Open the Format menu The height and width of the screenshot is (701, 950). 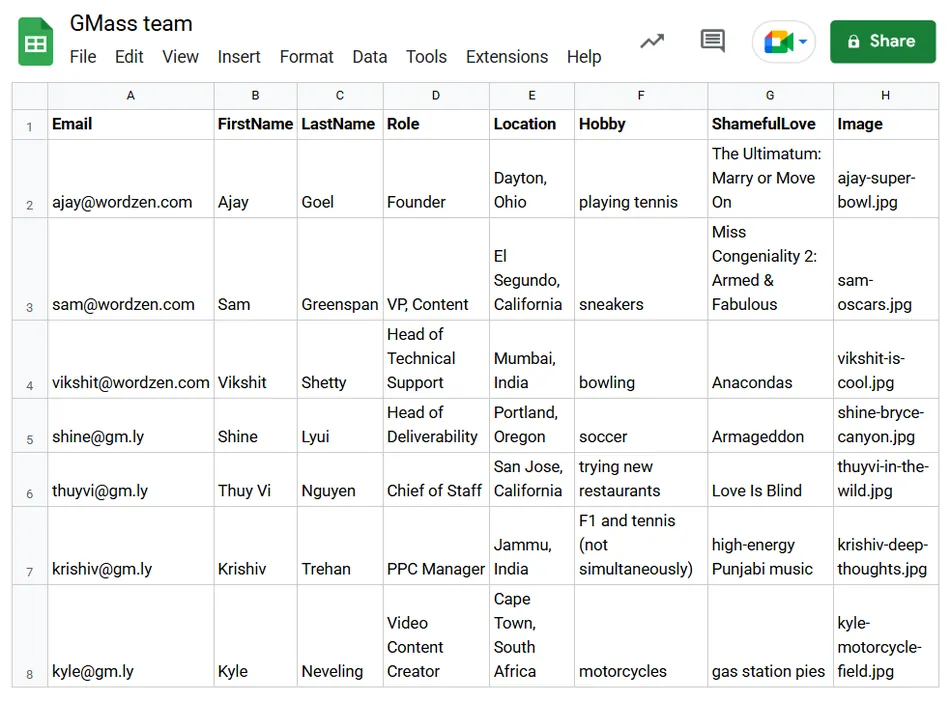tap(307, 57)
